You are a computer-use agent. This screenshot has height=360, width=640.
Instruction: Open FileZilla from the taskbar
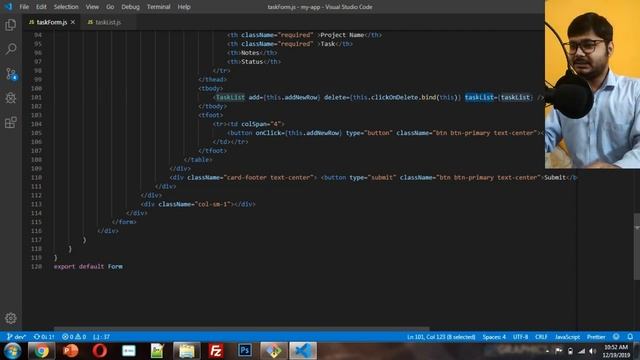(x=216, y=351)
